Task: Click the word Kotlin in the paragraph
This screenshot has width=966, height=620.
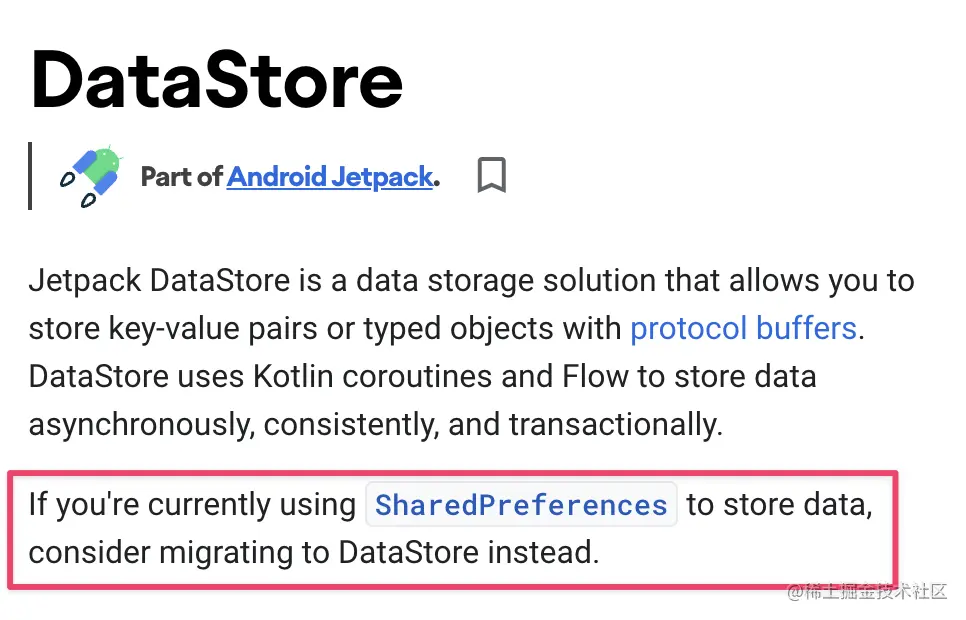Action: coord(293,377)
